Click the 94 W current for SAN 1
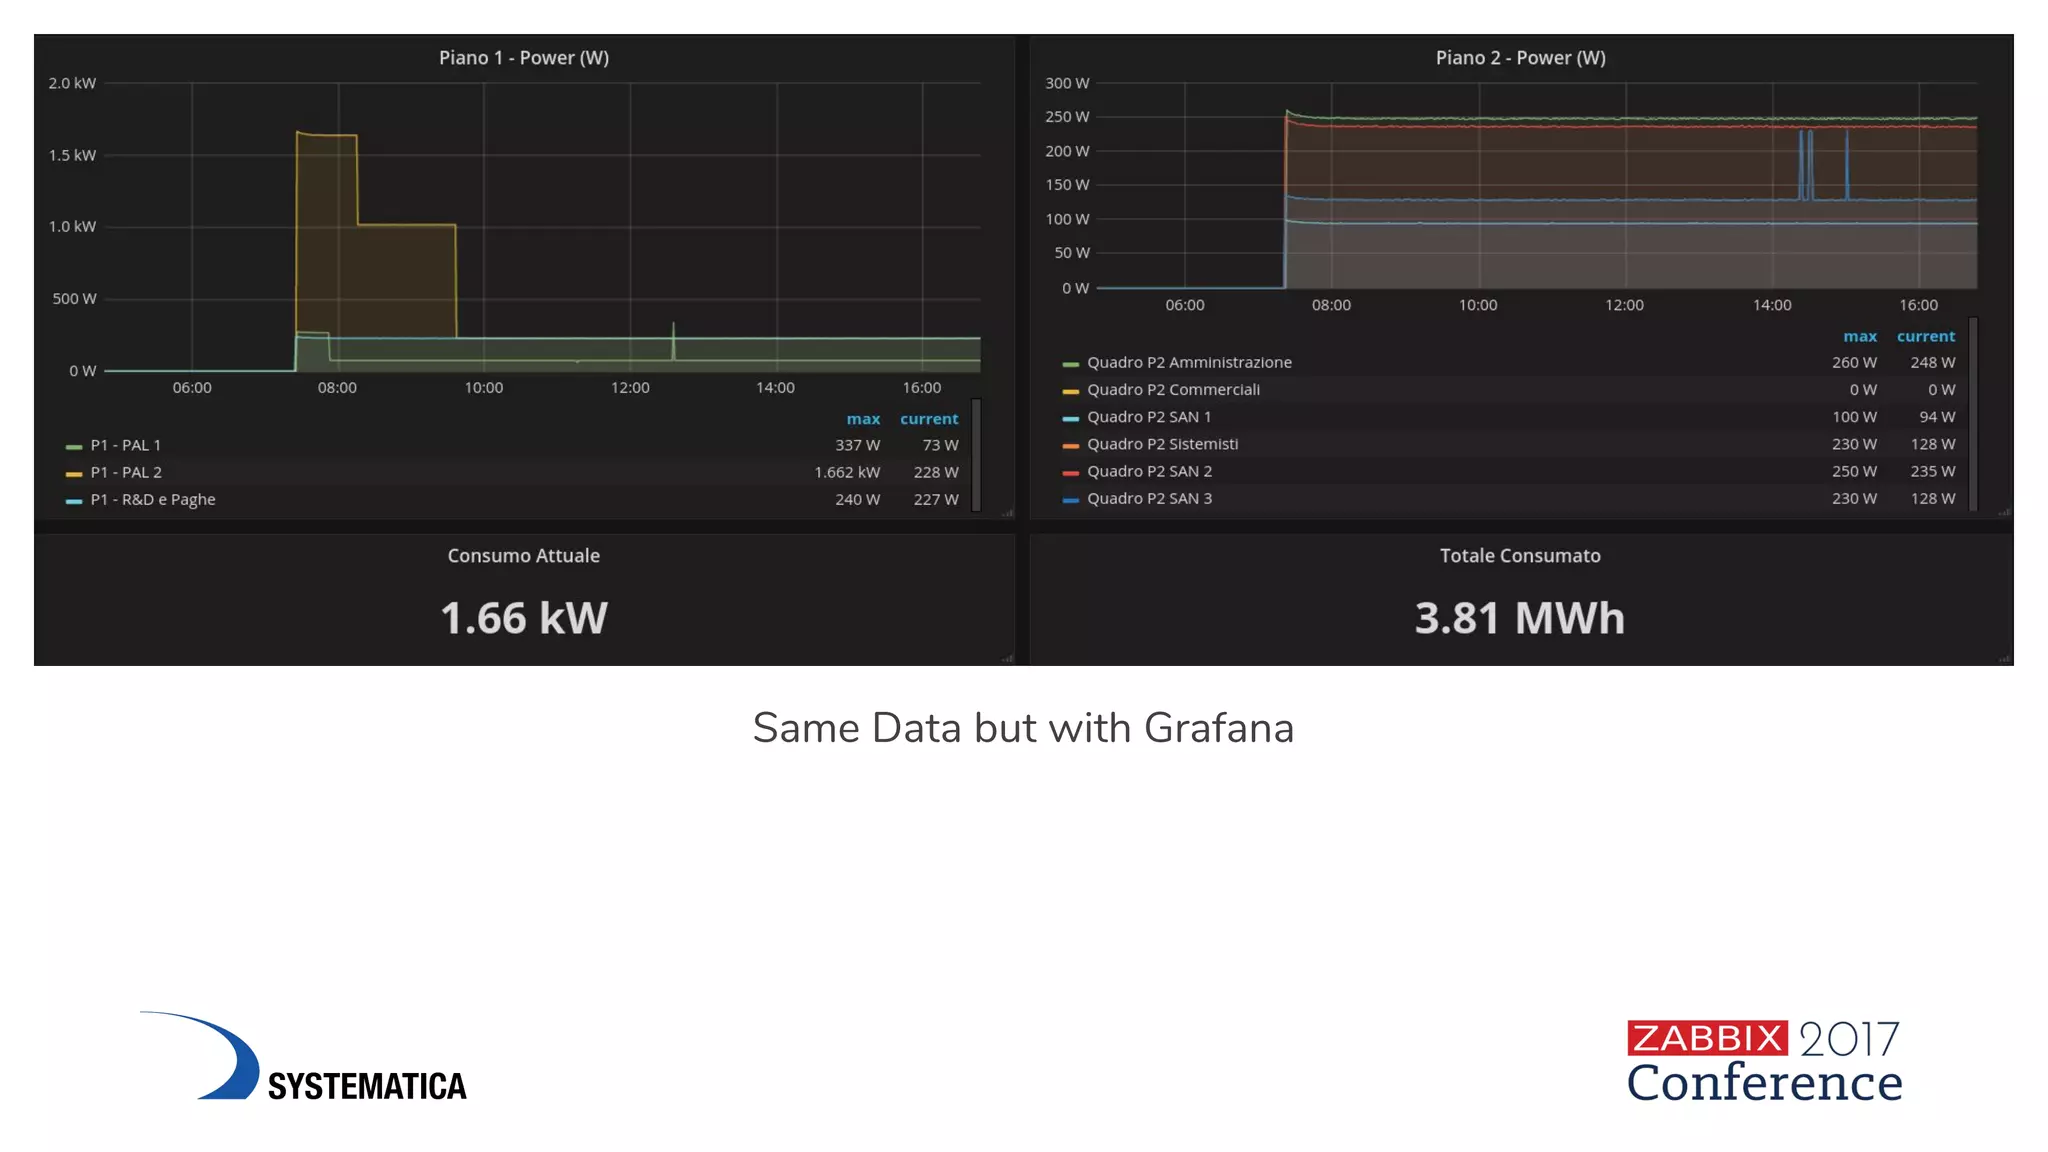The width and height of the screenshot is (2048, 1152). click(x=1937, y=416)
